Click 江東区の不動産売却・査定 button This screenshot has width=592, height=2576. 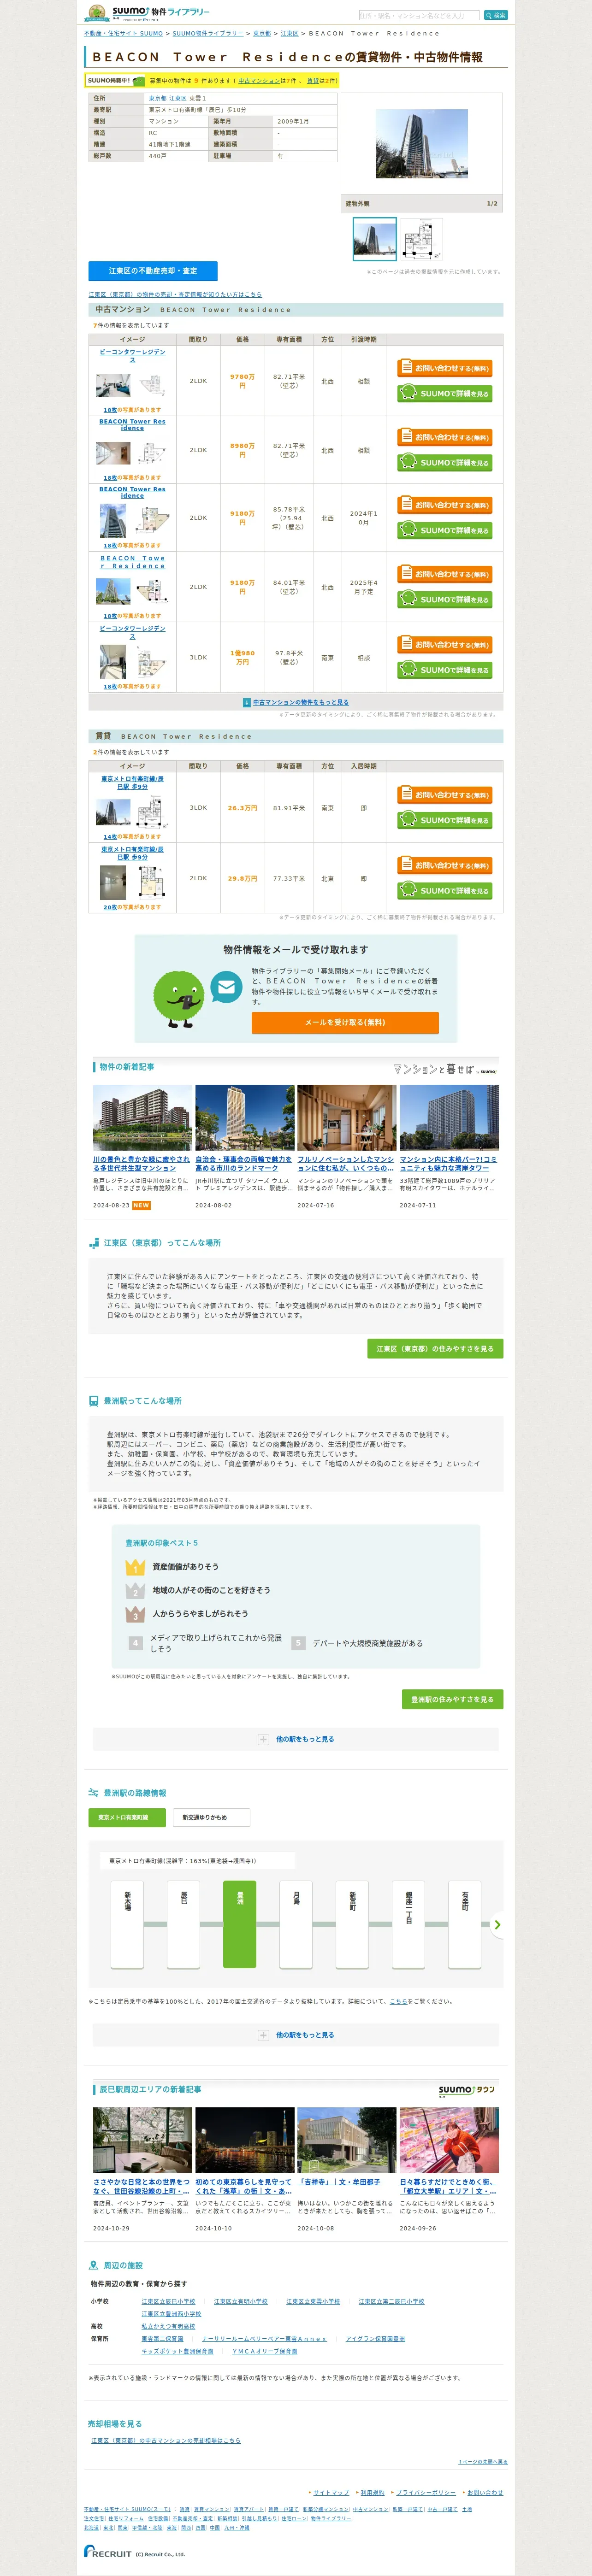153,271
